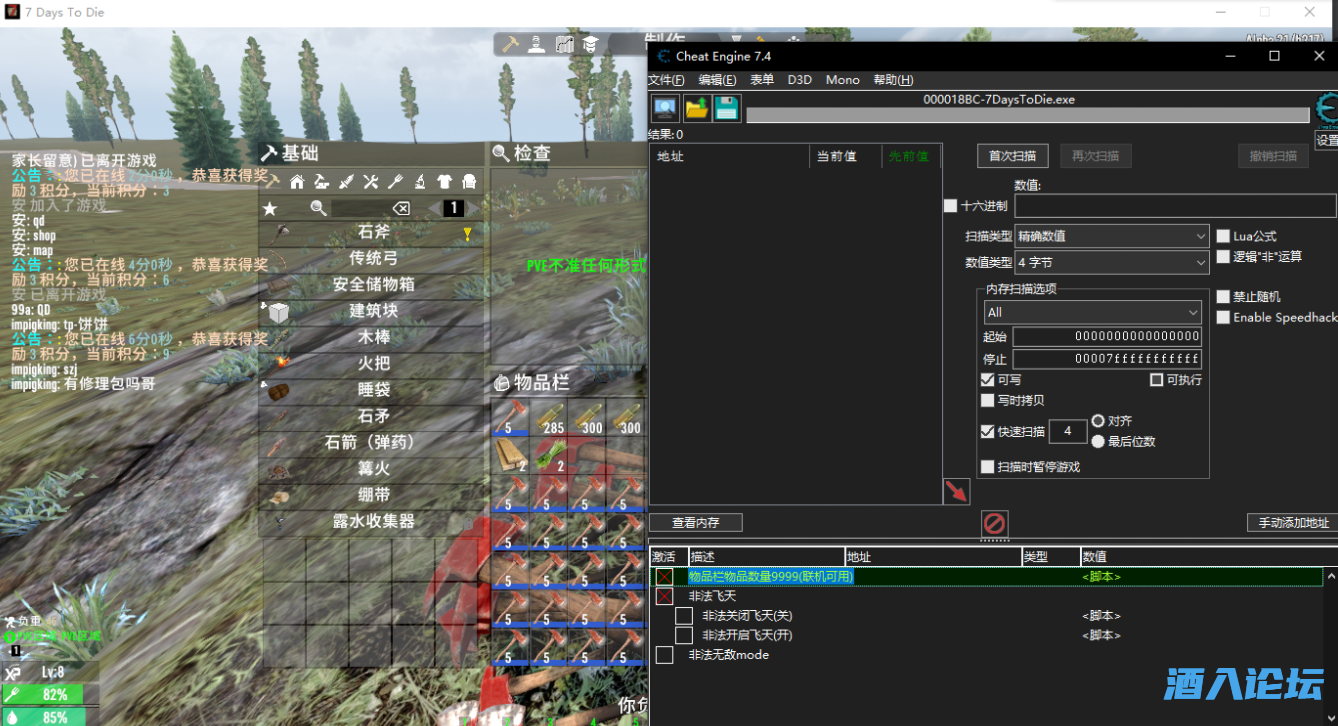Screen dimensions: 1338x726
Task: Select the fork food category icon
Action: [395, 182]
